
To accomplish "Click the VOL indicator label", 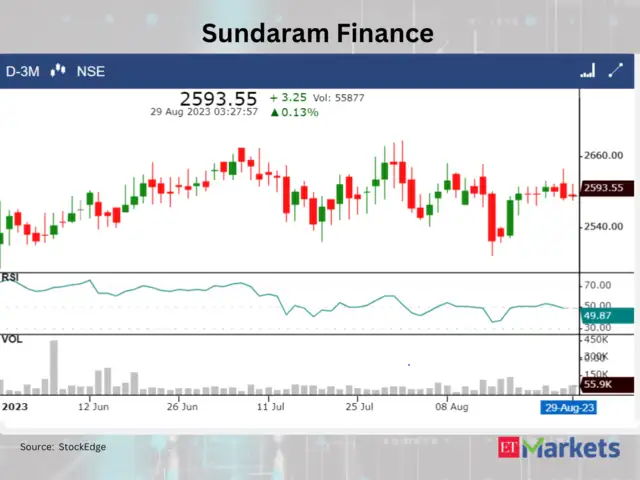I will 11,340.
